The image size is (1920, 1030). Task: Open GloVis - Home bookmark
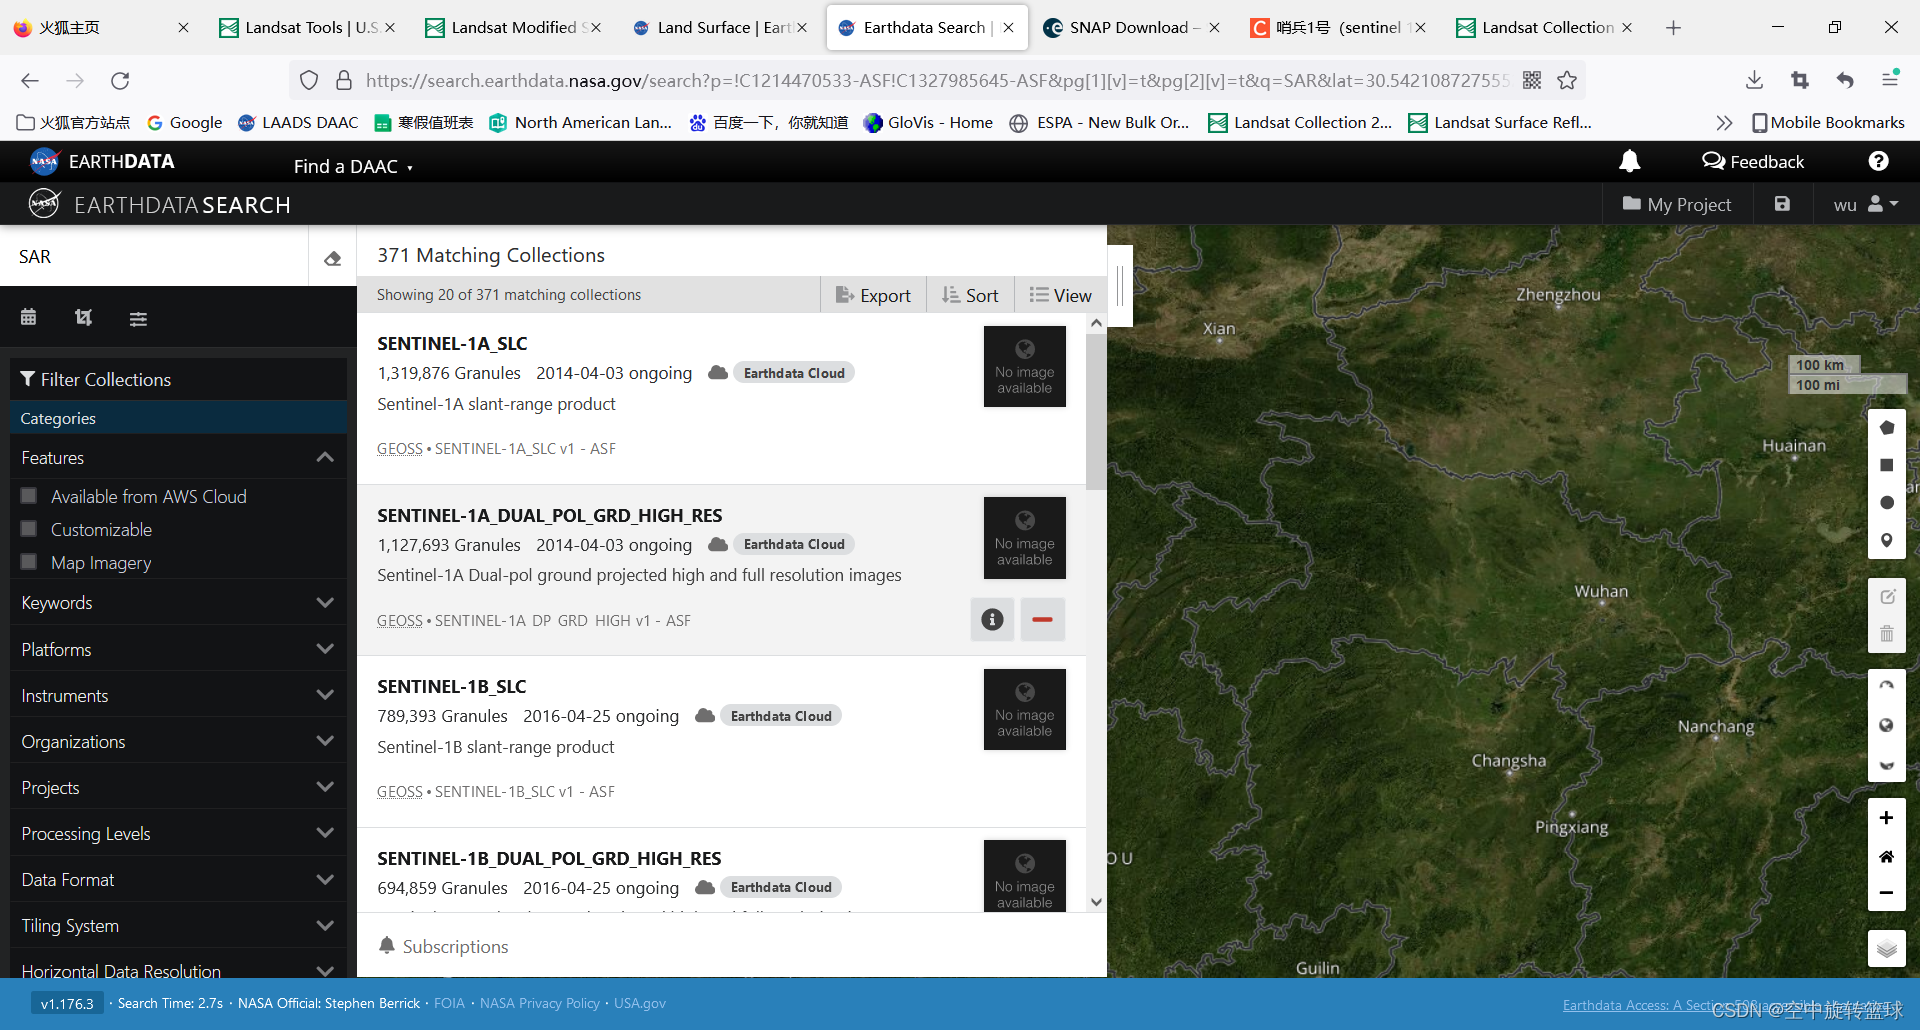929,122
